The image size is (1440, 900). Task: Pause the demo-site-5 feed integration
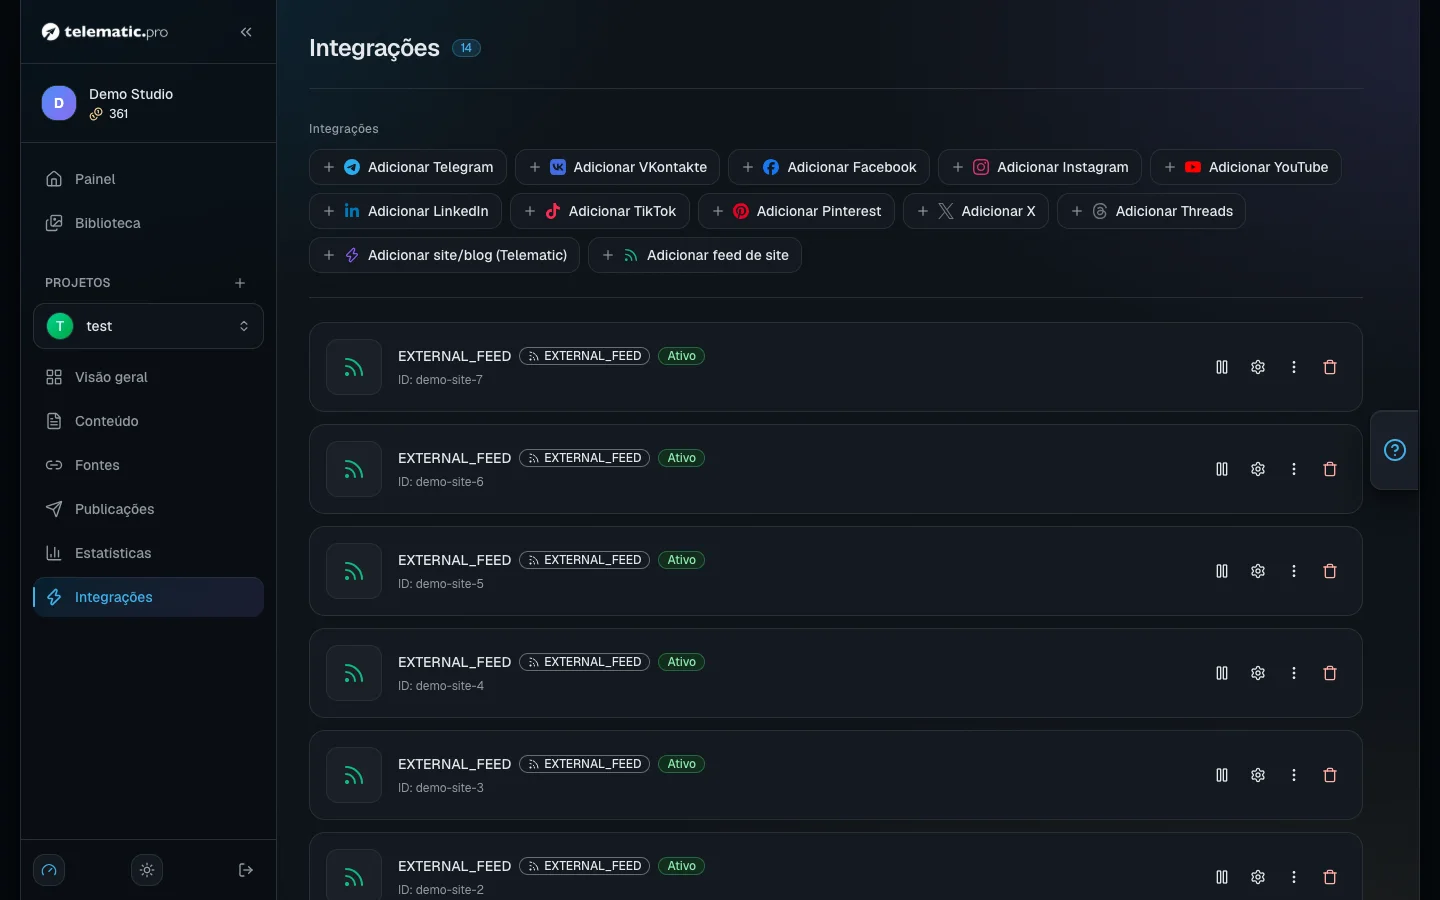click(1222, 571)
